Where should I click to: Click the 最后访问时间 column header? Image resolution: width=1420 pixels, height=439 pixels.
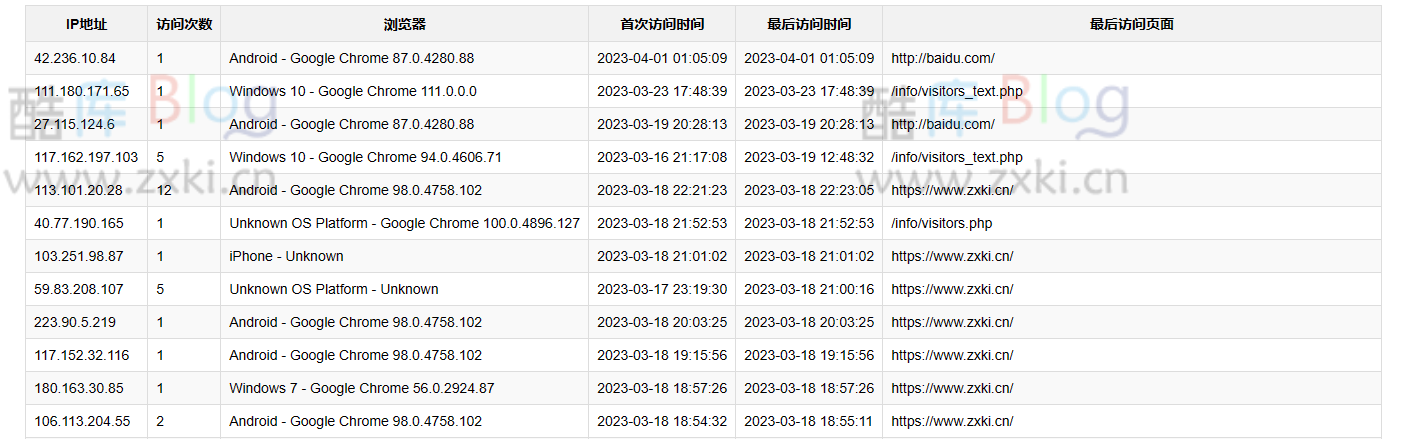[809, 24]
